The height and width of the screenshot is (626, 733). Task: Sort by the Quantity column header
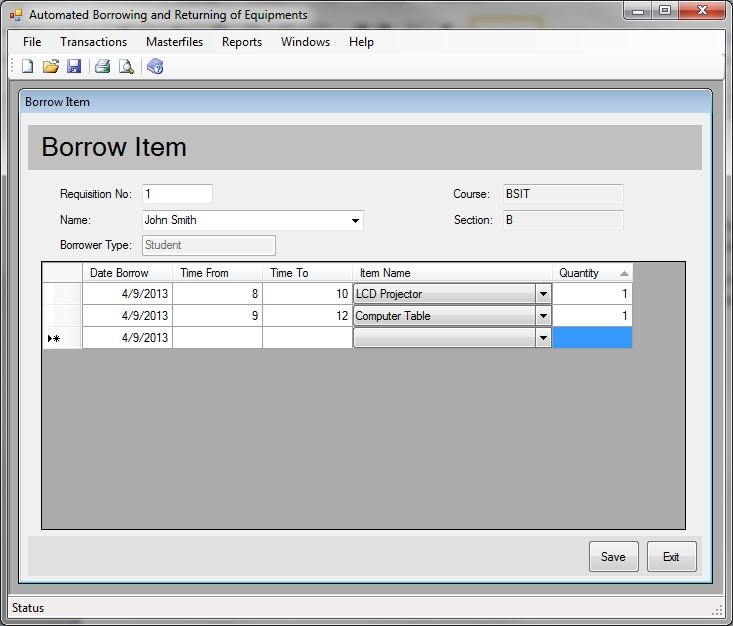point(592,273)
